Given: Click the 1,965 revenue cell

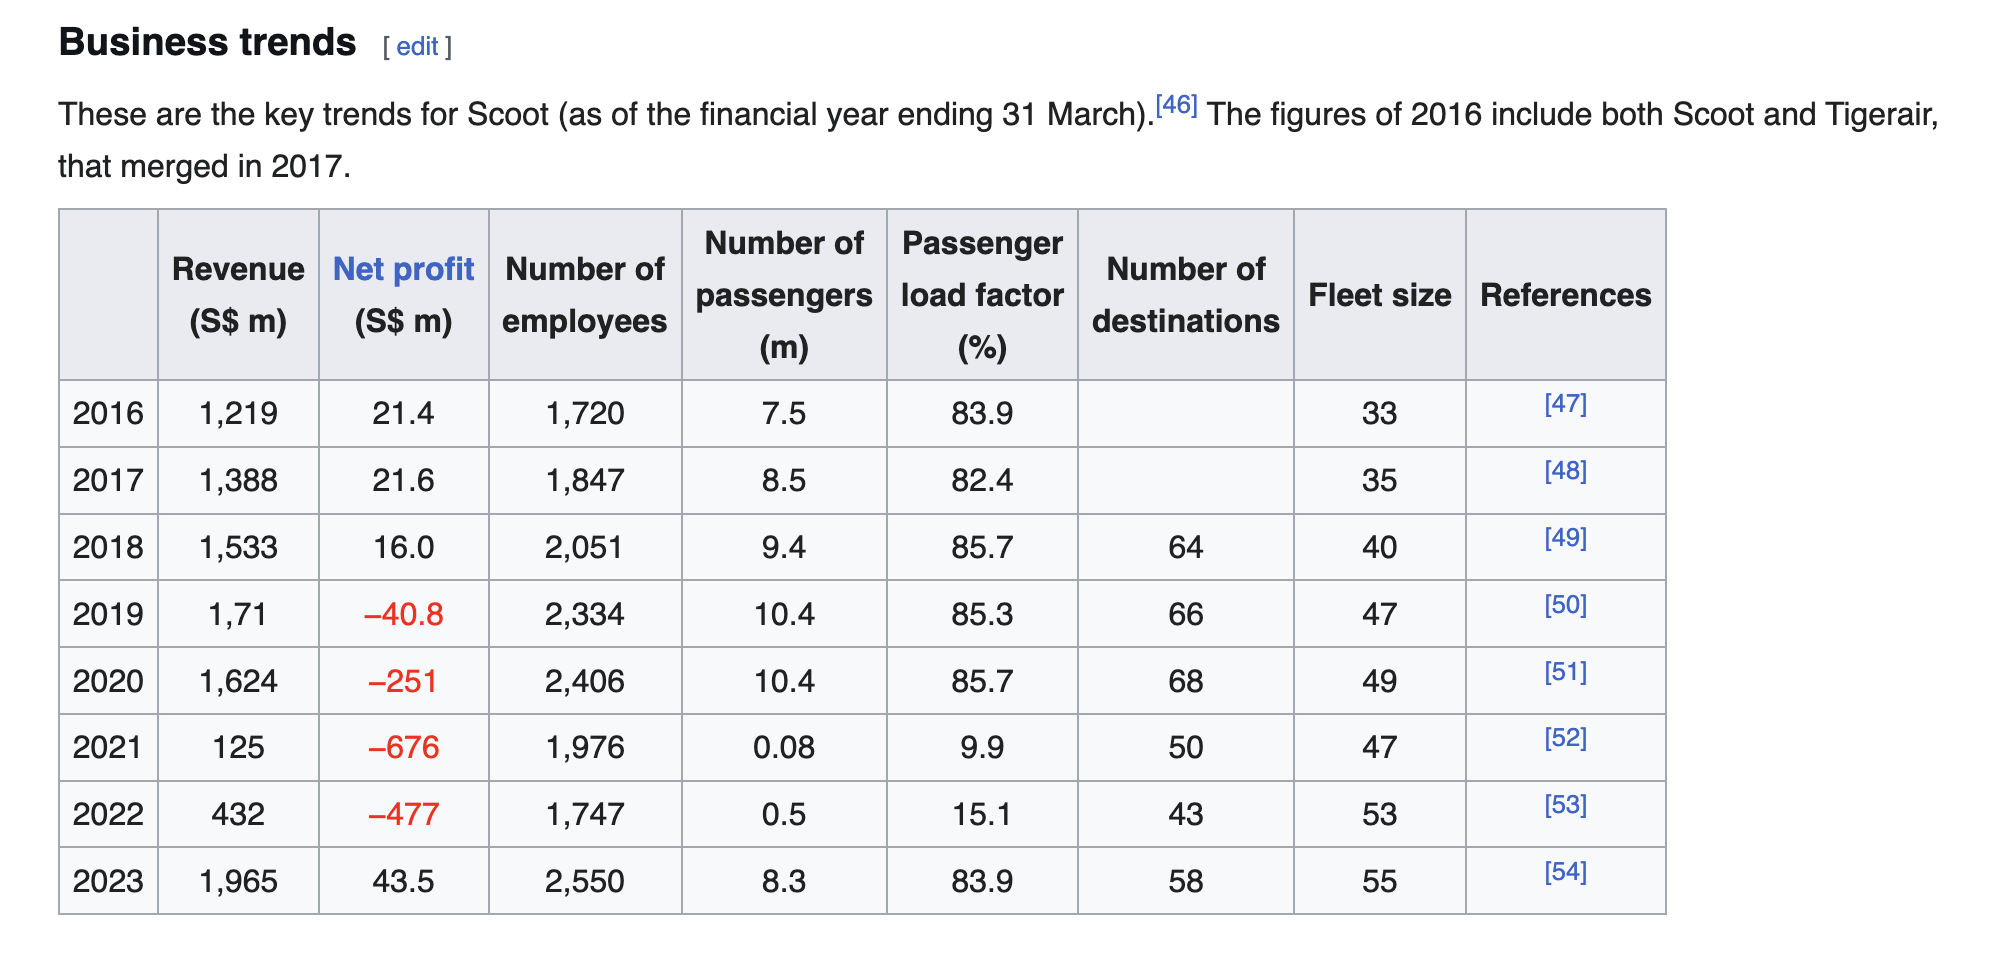Looking at the screenshot, I should [238, 881].
